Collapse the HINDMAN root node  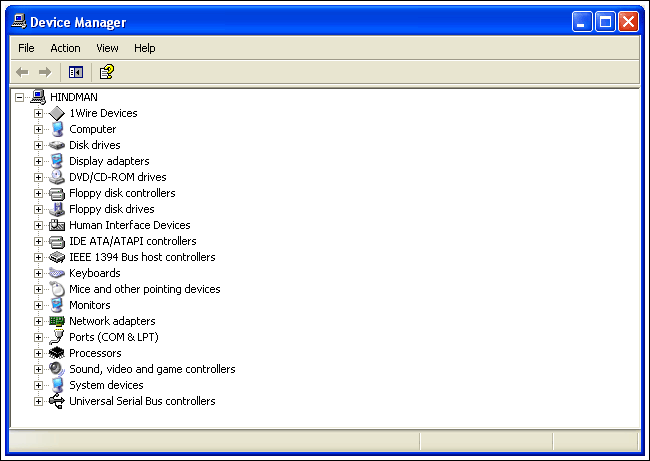19,97
